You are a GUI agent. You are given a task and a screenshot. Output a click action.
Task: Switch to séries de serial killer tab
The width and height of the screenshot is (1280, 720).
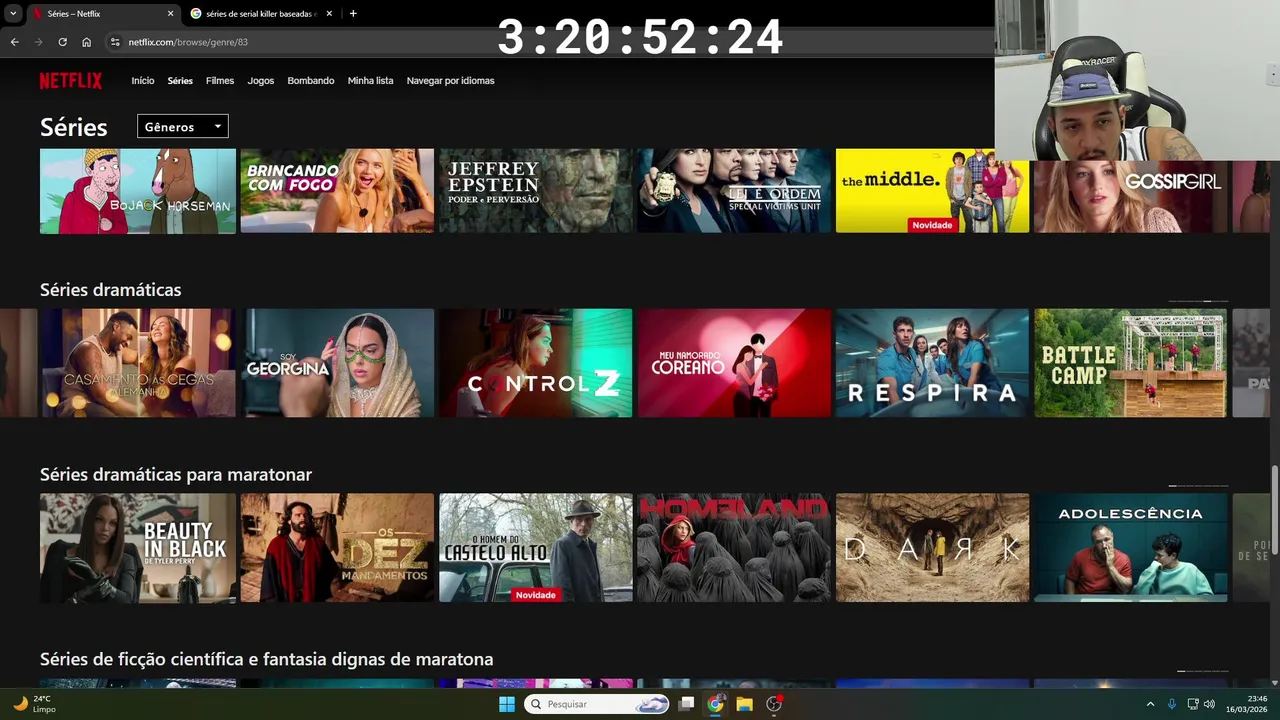[260, 14]
